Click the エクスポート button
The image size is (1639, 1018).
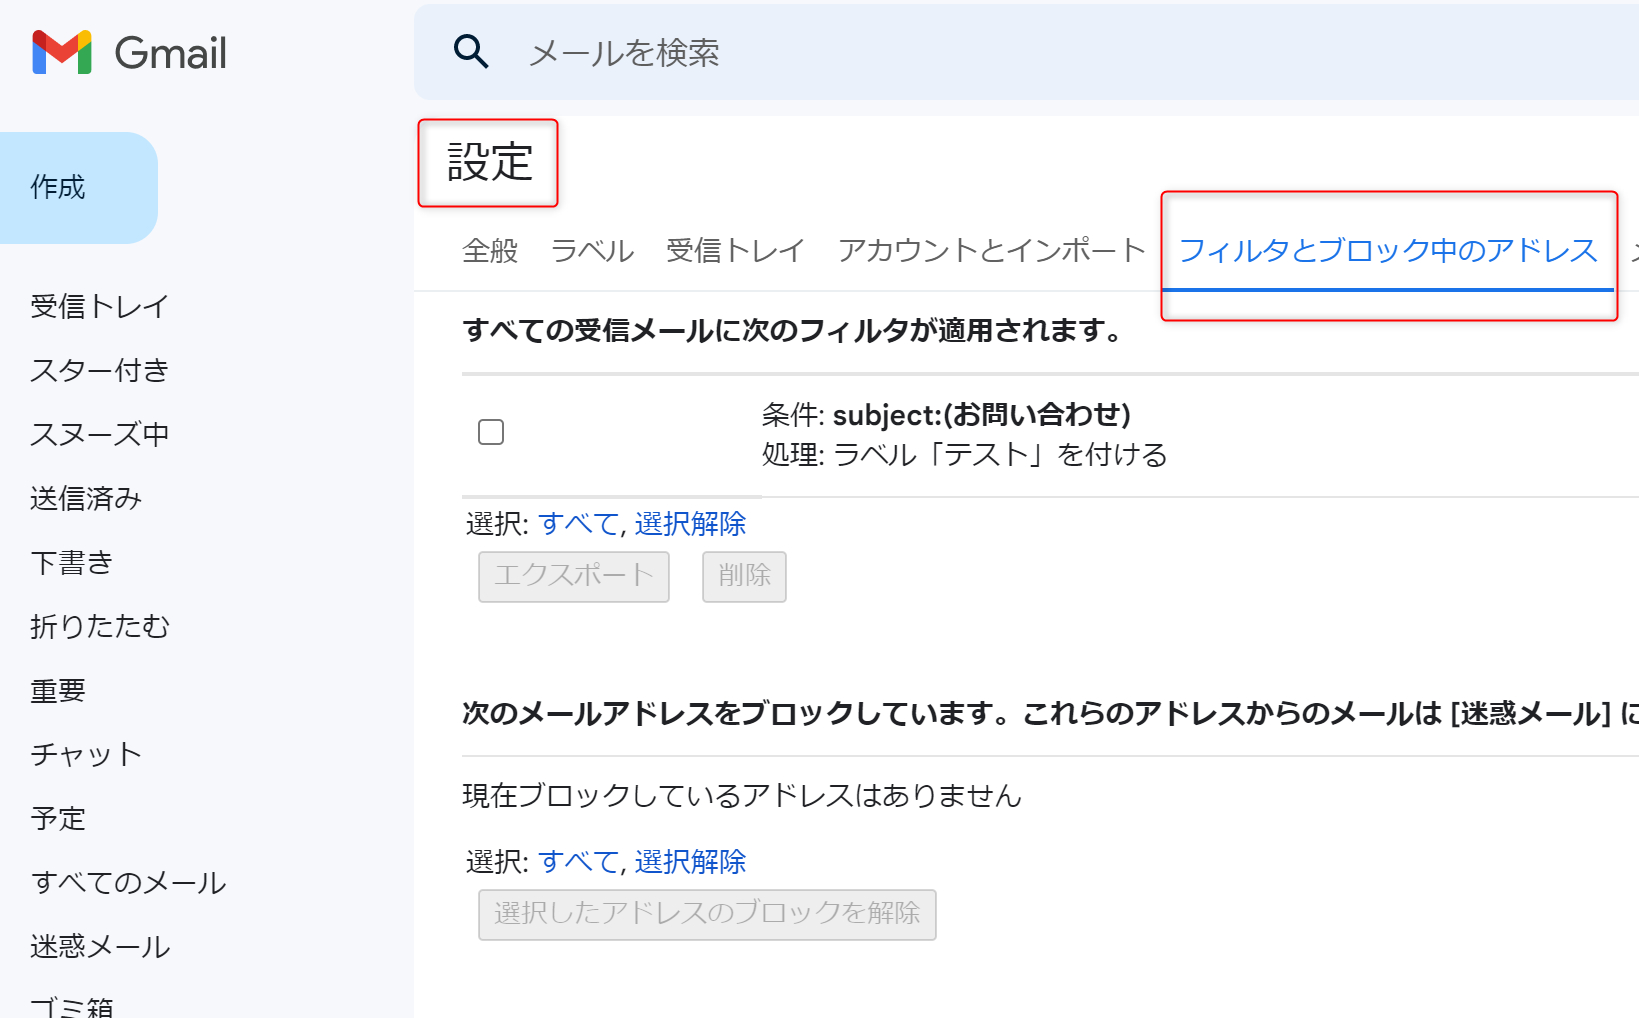click(x=573, y=576)
